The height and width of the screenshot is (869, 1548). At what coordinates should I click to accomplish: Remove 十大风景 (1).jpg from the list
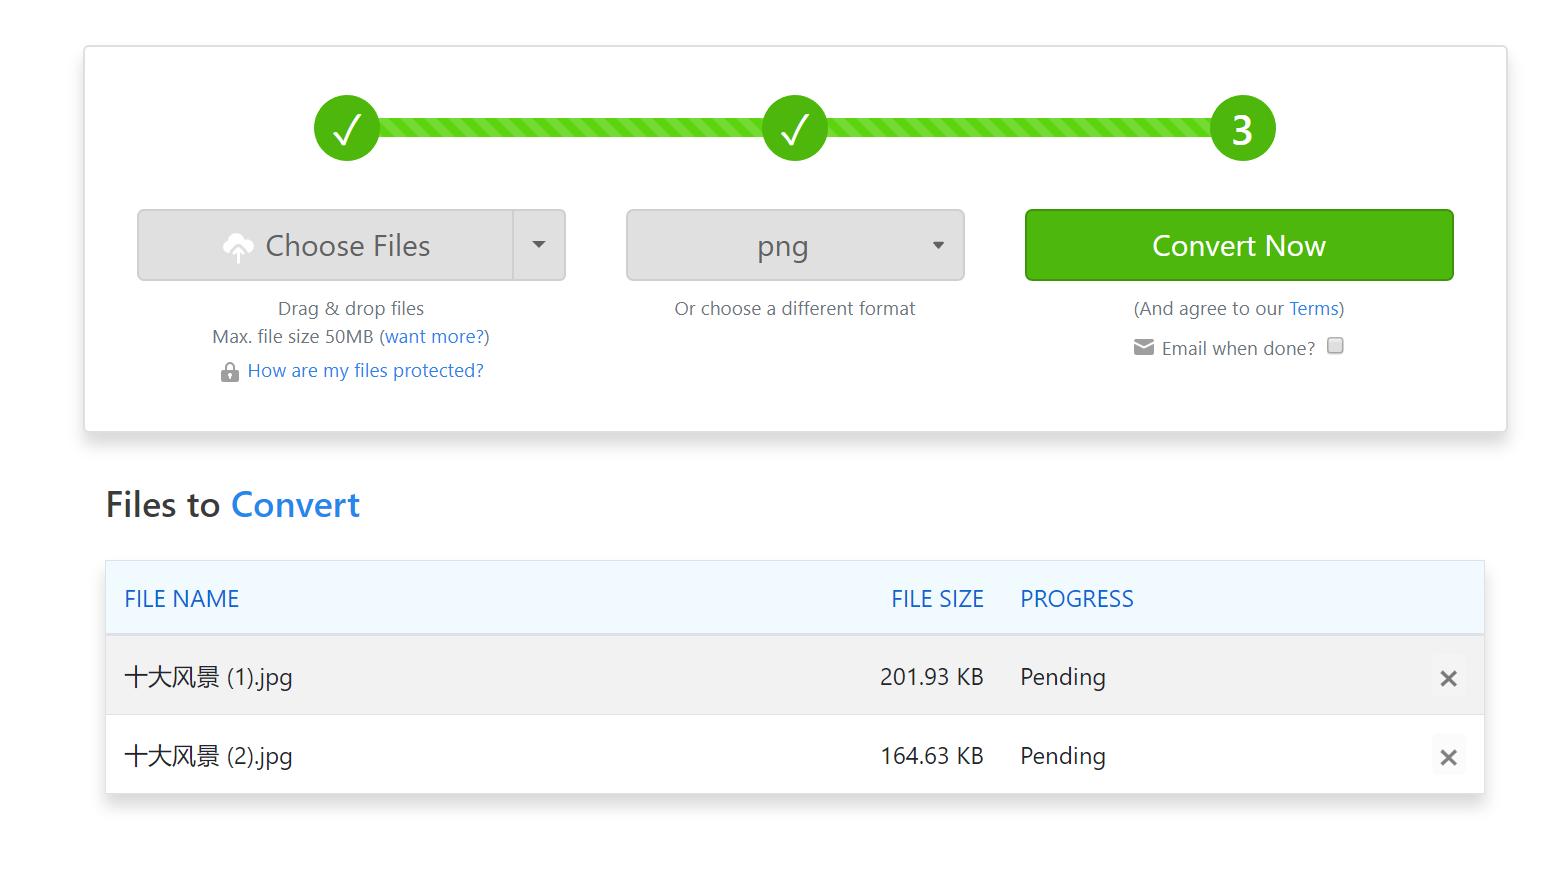1447,678
